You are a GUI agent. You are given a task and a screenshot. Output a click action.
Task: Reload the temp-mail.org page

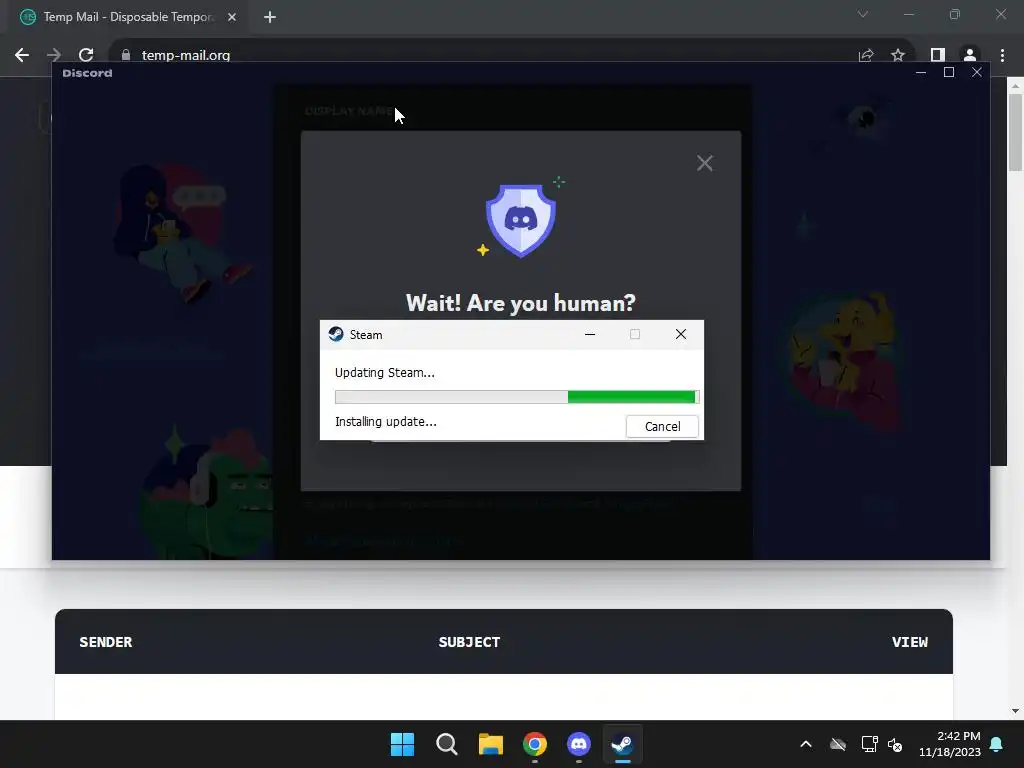point(86,55)
